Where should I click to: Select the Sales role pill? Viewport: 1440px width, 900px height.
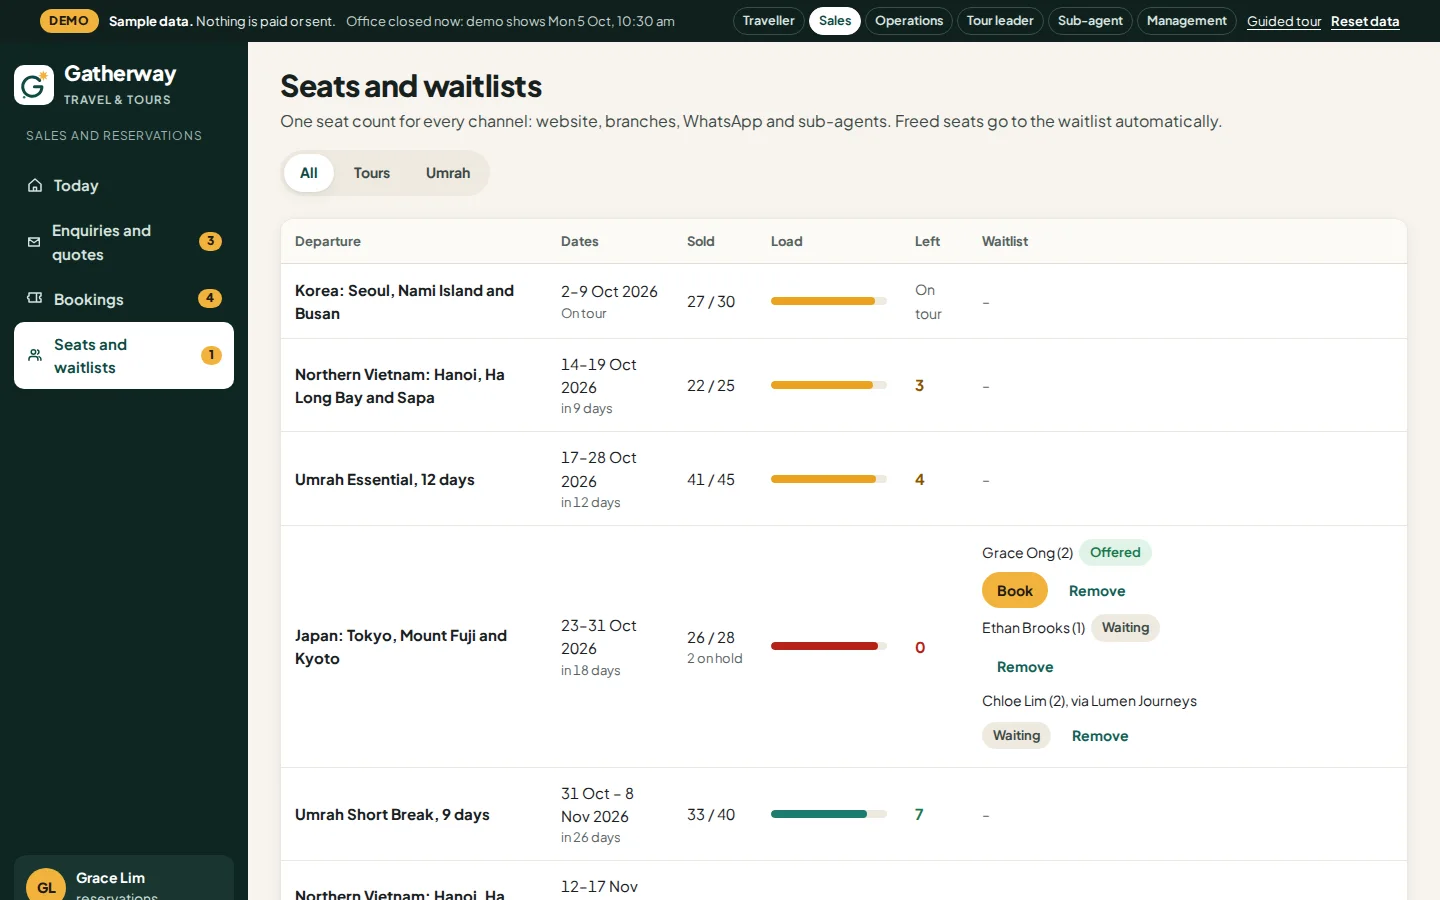pos(835,21)
